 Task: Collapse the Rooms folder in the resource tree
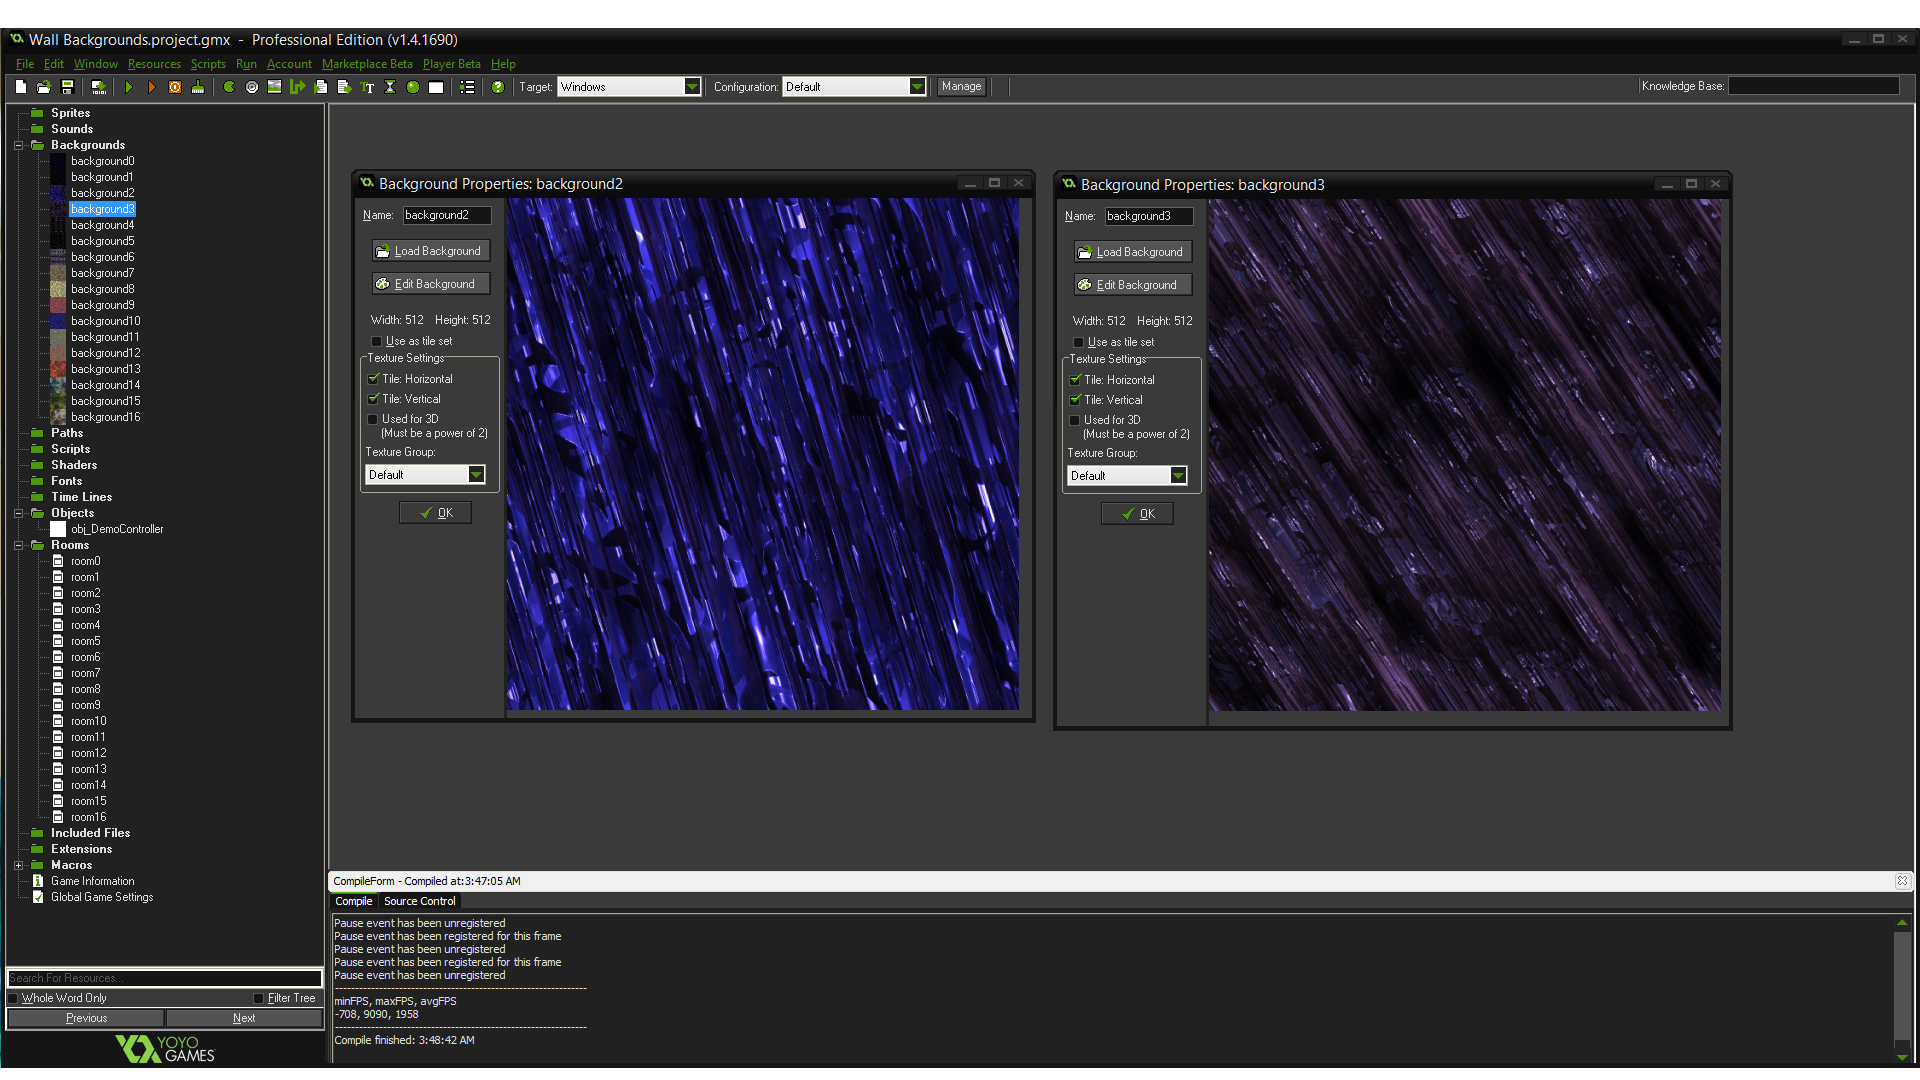[18, 545]
